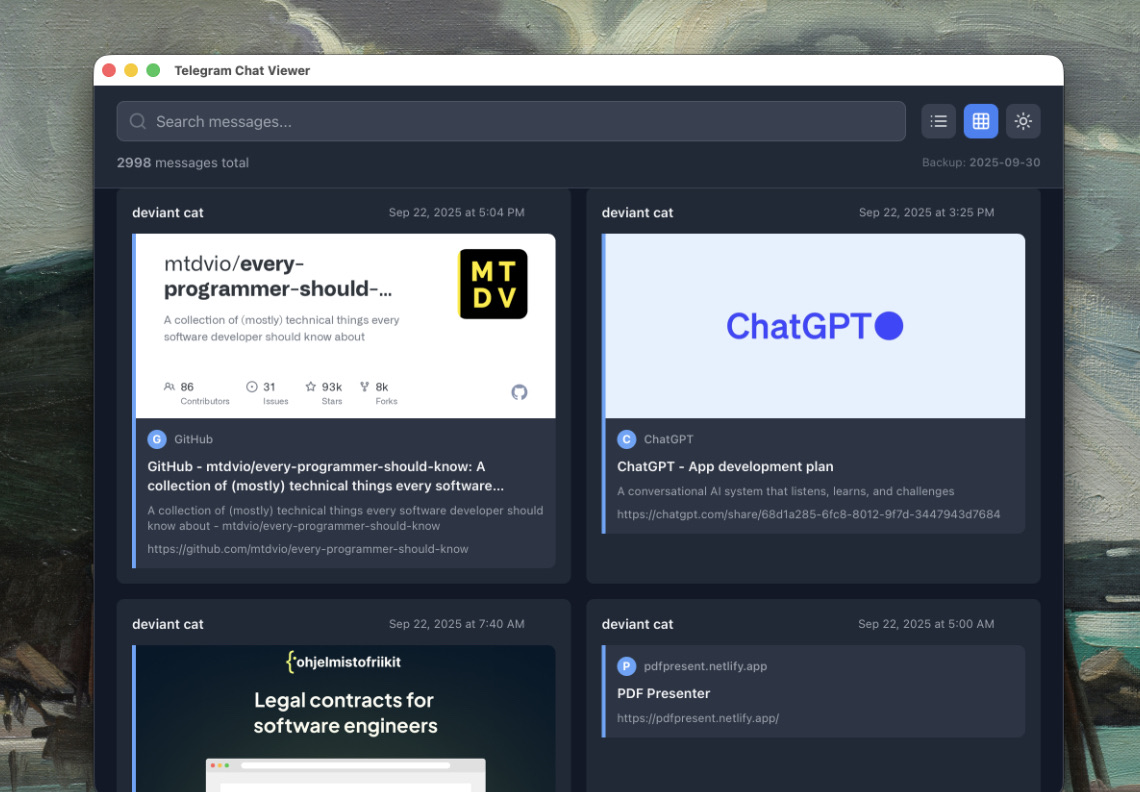Open the 'PDF Presenter' title
The height and width of the screenshot is (792, 1140).
[x=663, y=694]
